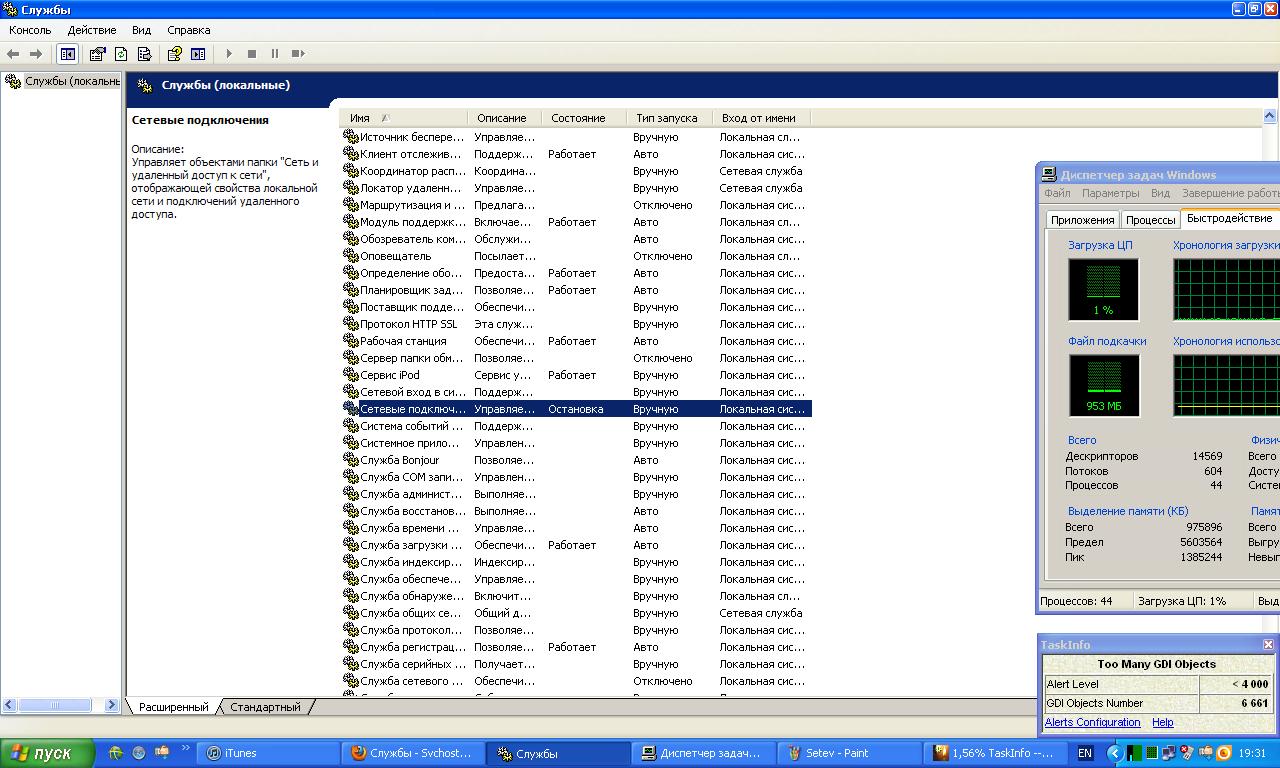The width and height of the screenshot is (1280, 768).
Task: Select Службы (локальные) node in the tree
Action: click(72, 81)
